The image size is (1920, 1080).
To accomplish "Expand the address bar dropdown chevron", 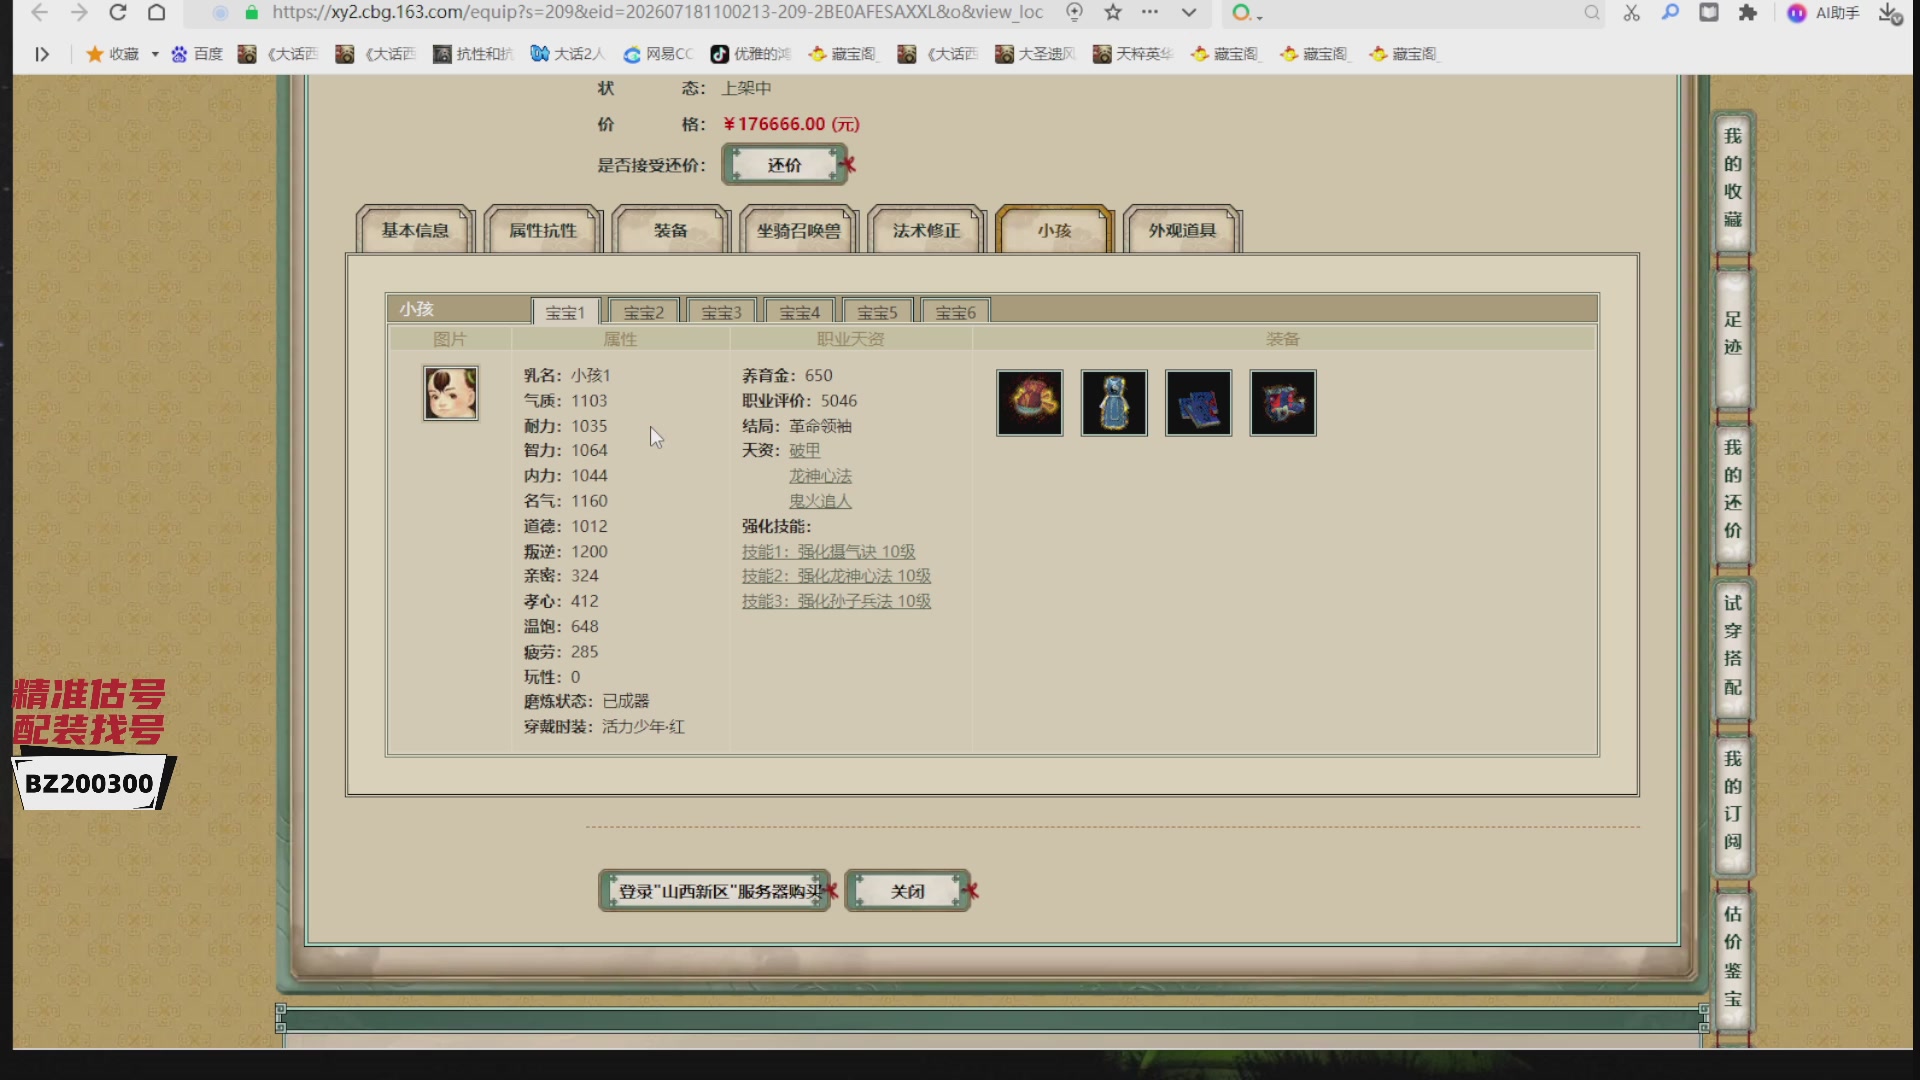I will pos(1188,13).
